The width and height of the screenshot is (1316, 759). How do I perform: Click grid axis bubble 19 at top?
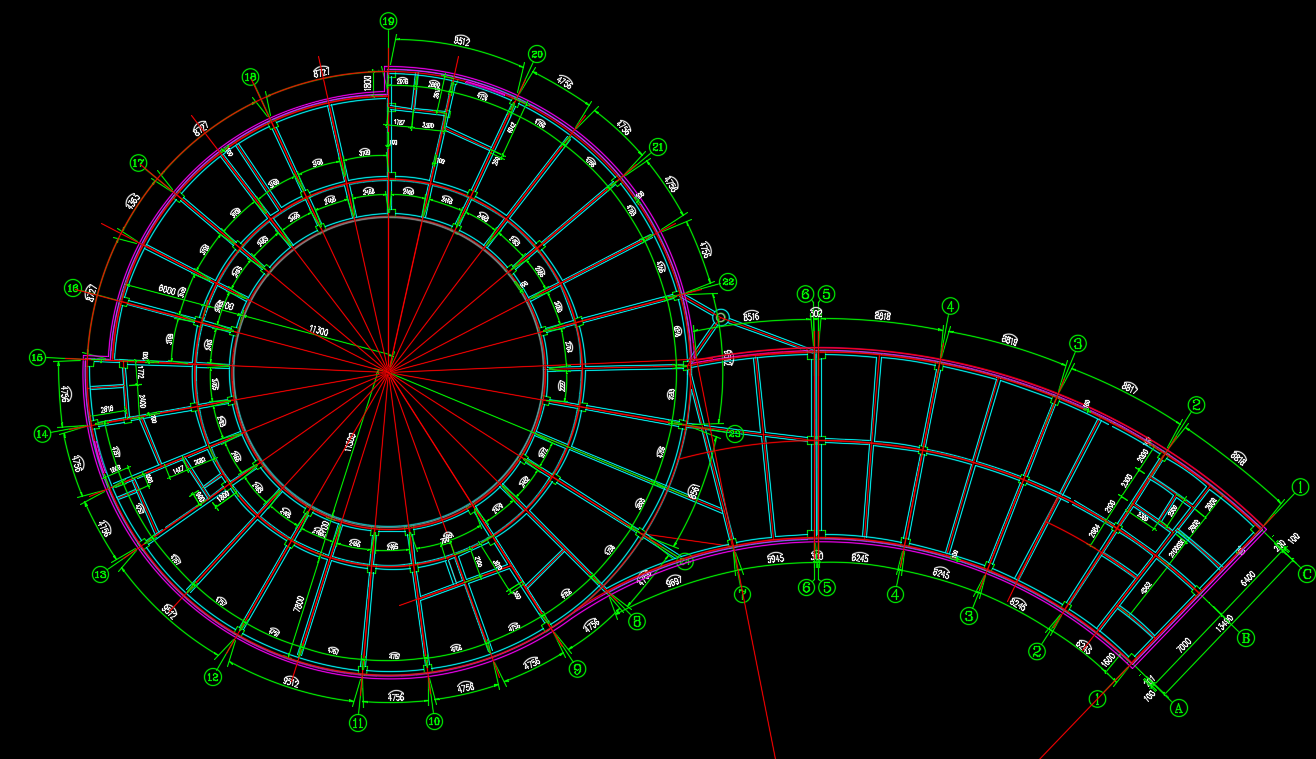point(389,21)
